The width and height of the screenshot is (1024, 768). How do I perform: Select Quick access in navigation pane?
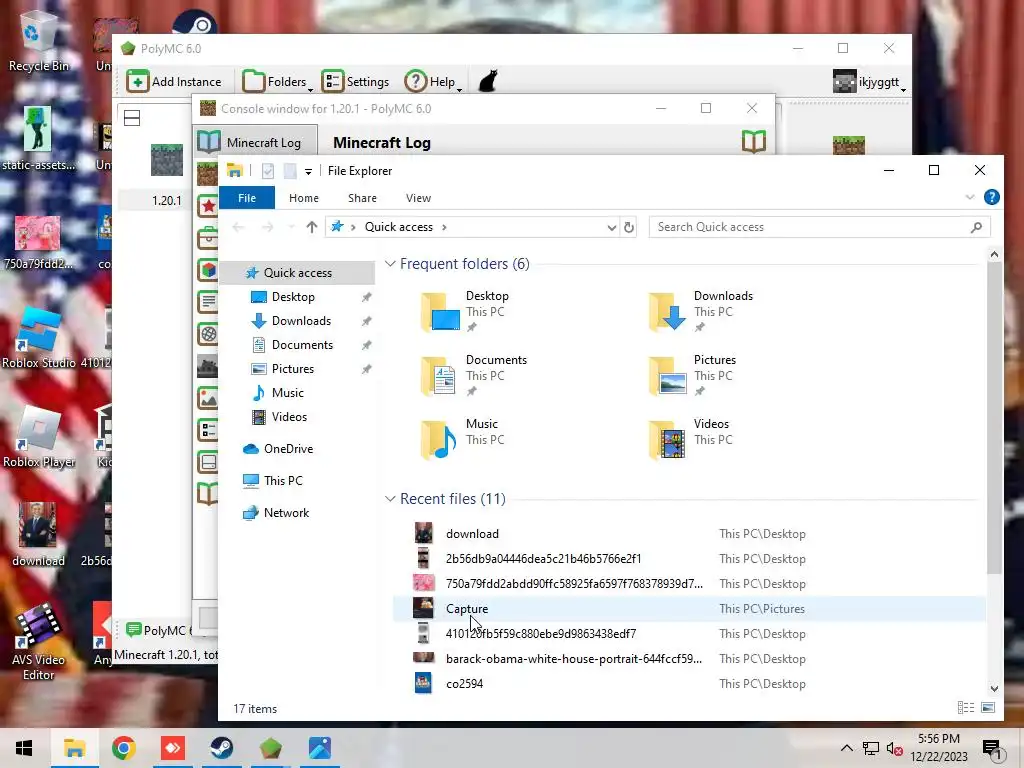(298, 272)
